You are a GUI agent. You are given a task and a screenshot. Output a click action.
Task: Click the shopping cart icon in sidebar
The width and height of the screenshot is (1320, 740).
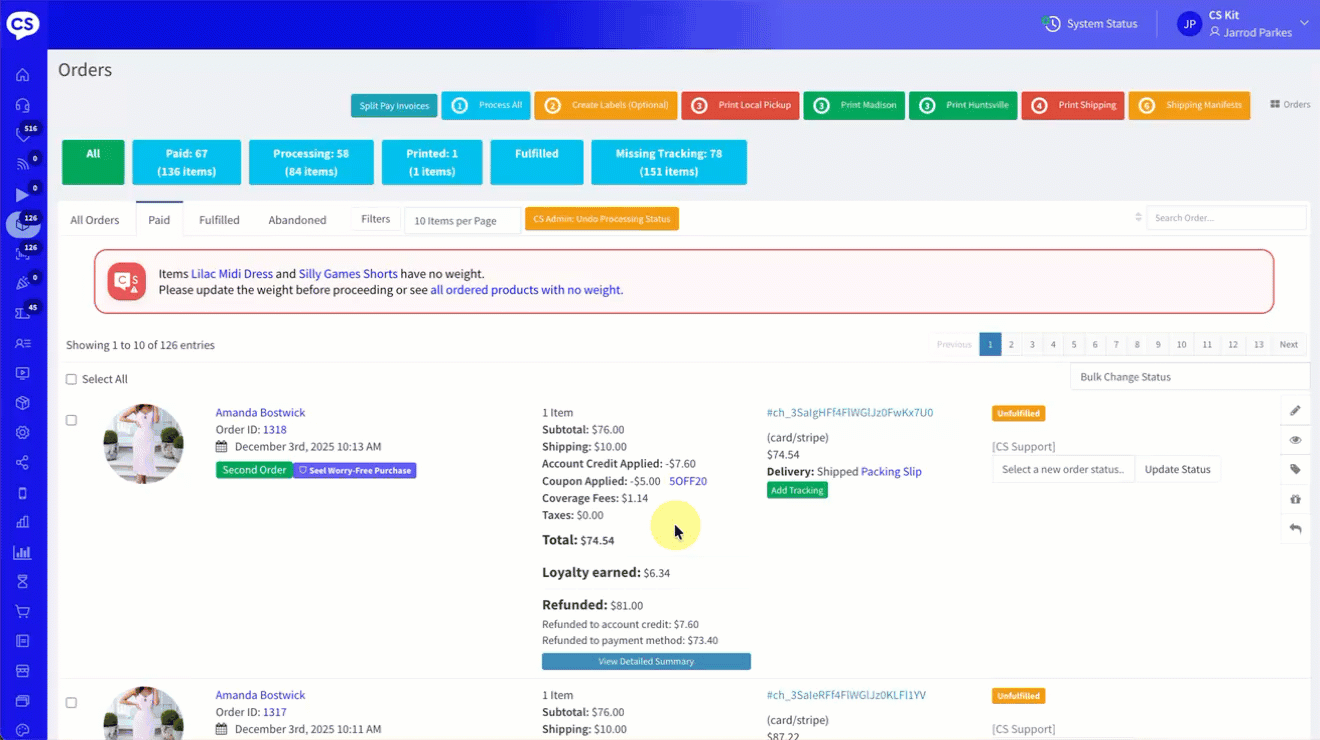point(22,611)
